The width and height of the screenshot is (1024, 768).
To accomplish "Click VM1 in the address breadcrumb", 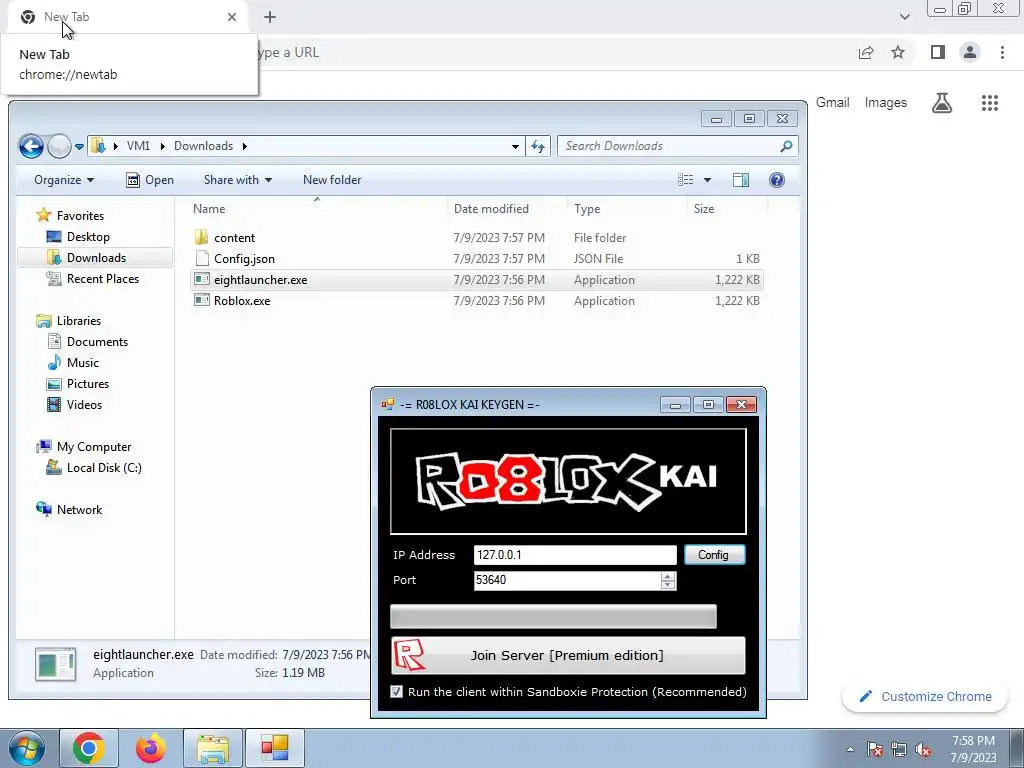I will pyautogui.click(x=138, y=146).
